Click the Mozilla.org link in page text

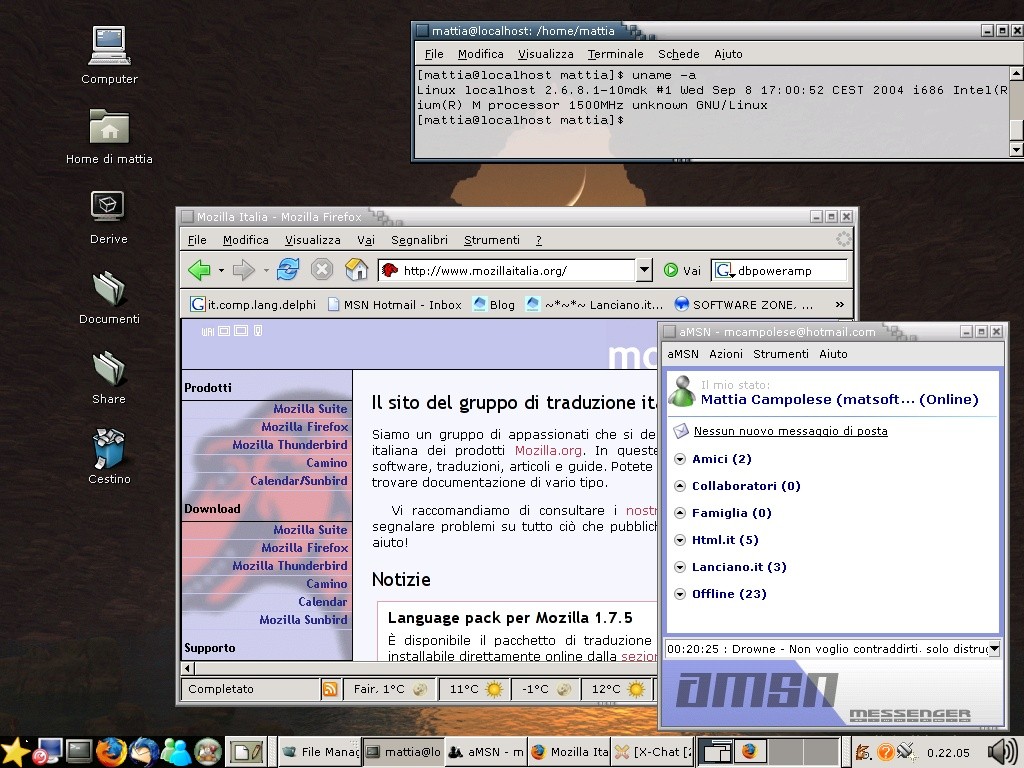[x=548, y=451]
